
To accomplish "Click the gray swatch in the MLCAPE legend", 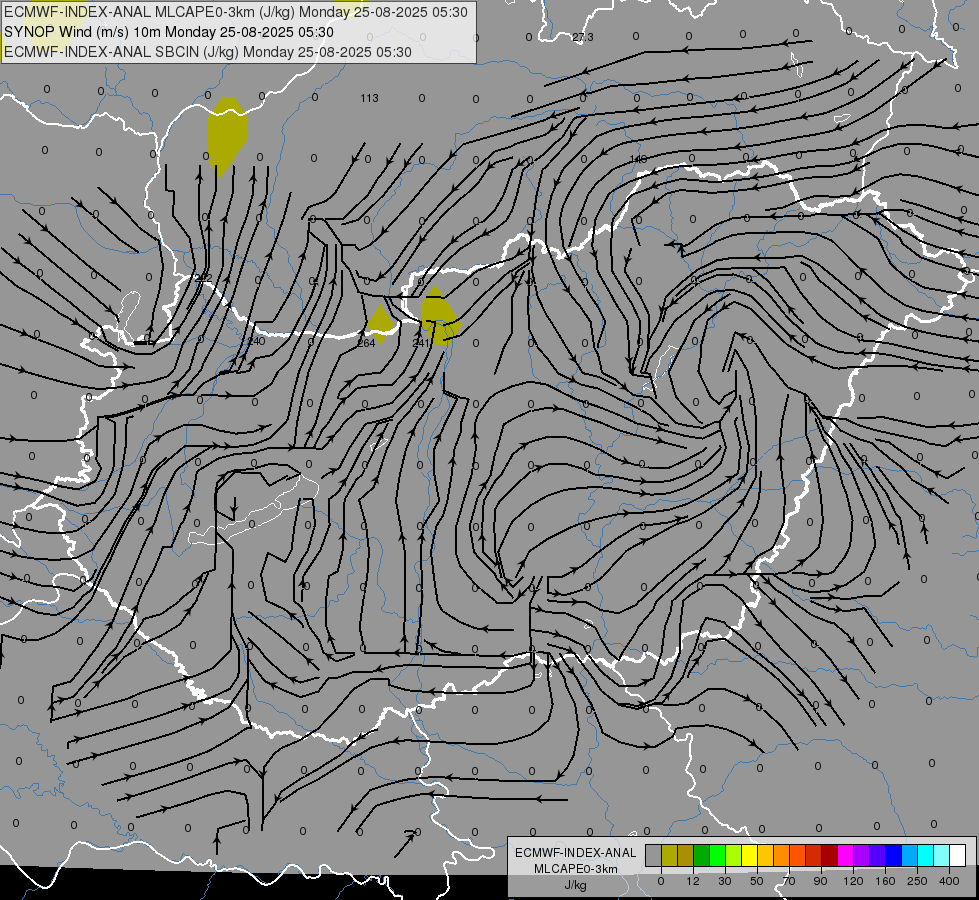I will pos(653,855).
